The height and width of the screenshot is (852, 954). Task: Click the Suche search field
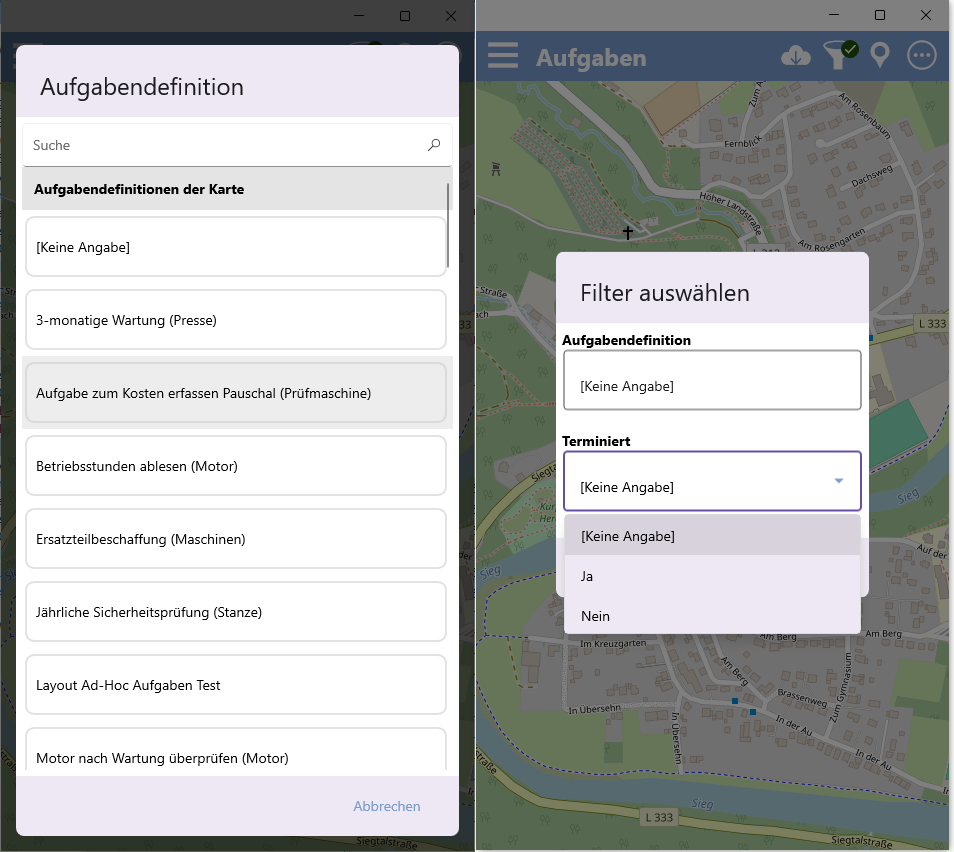pyautogui.click(x=237, y=145)
